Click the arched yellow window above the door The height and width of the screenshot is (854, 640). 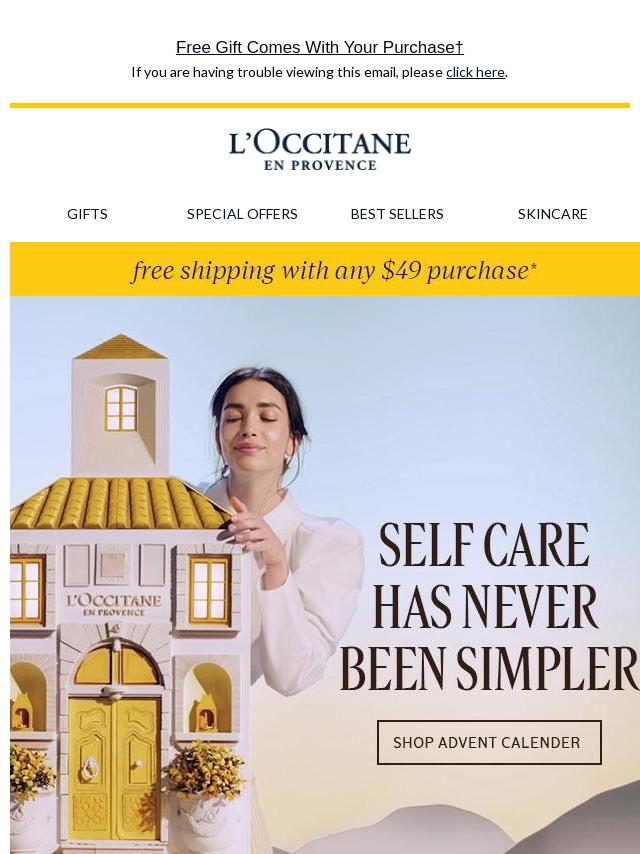tap(115, 665)
